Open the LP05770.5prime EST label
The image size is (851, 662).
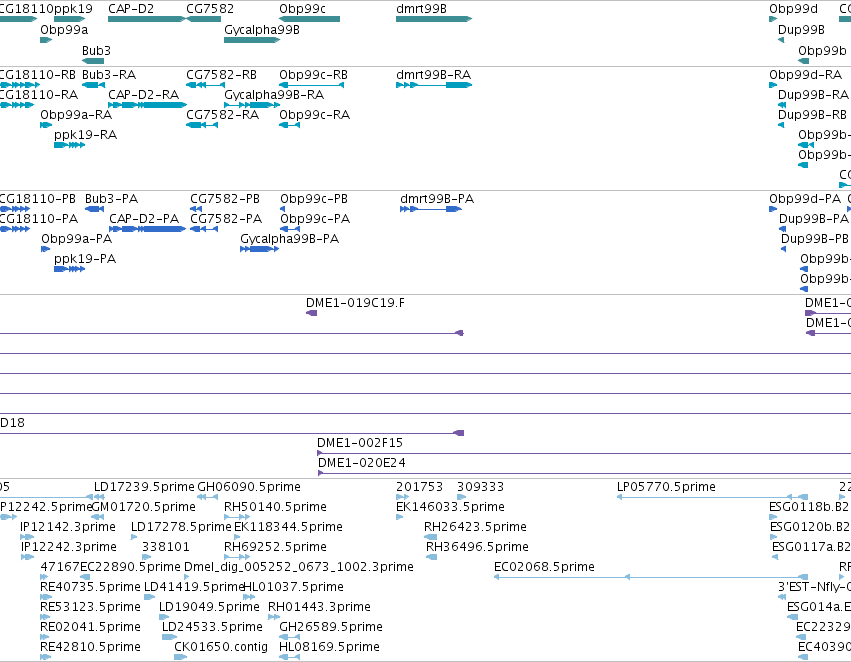click(x=666, y=487)
